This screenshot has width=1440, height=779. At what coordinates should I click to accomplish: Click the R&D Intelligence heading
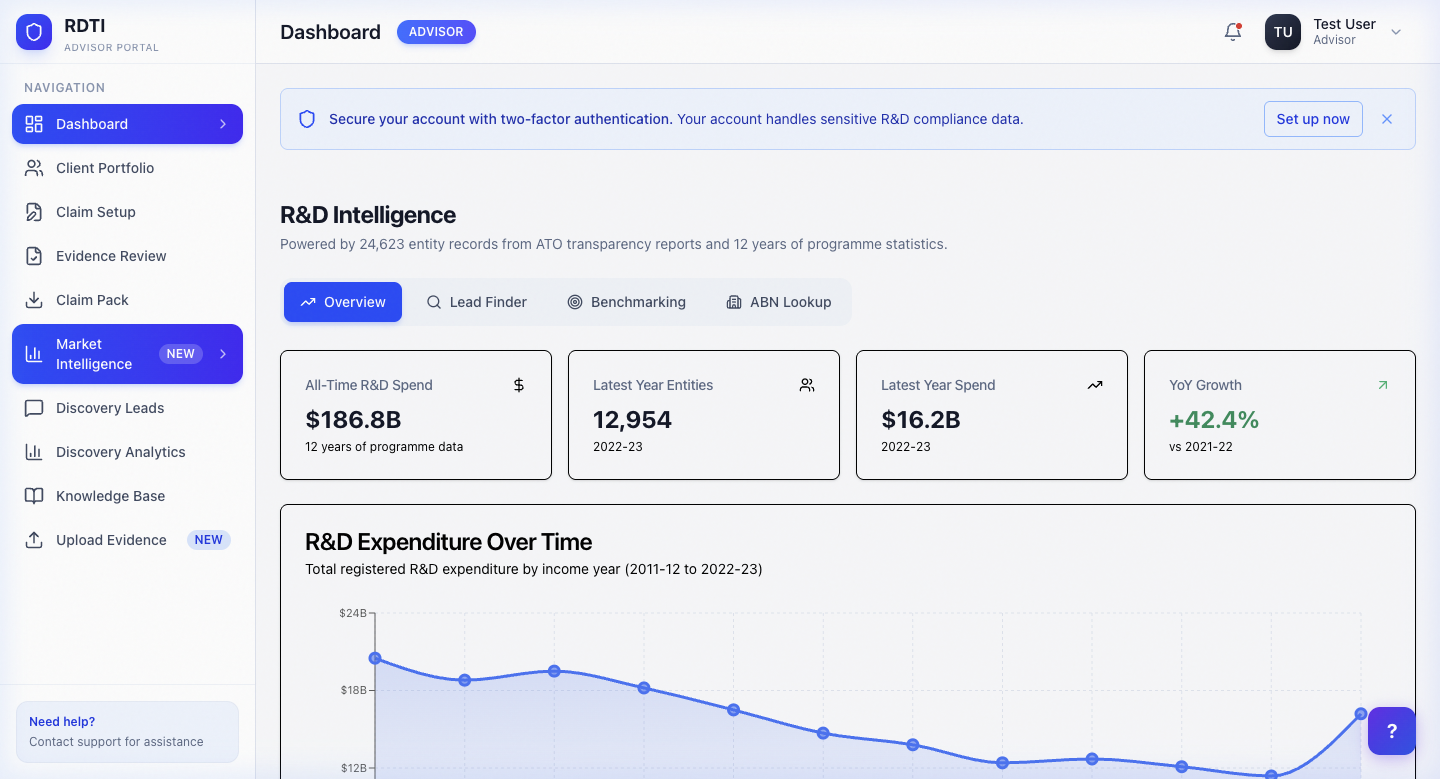tap(368, 215)
